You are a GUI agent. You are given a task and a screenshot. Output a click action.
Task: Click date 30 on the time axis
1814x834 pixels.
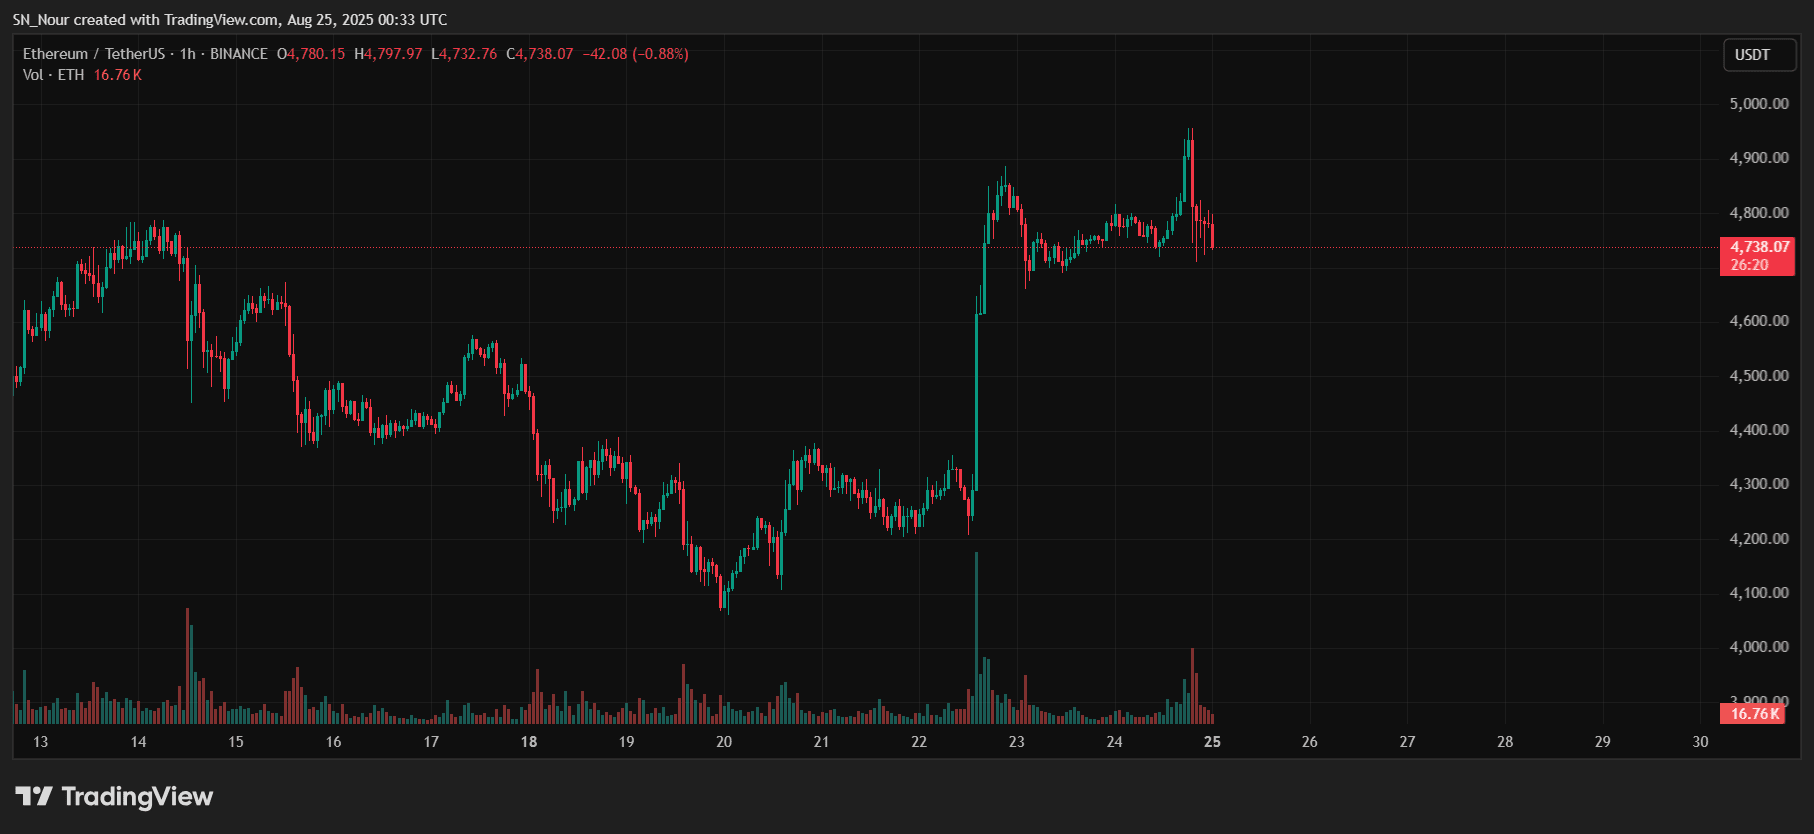coord(1700,742)
